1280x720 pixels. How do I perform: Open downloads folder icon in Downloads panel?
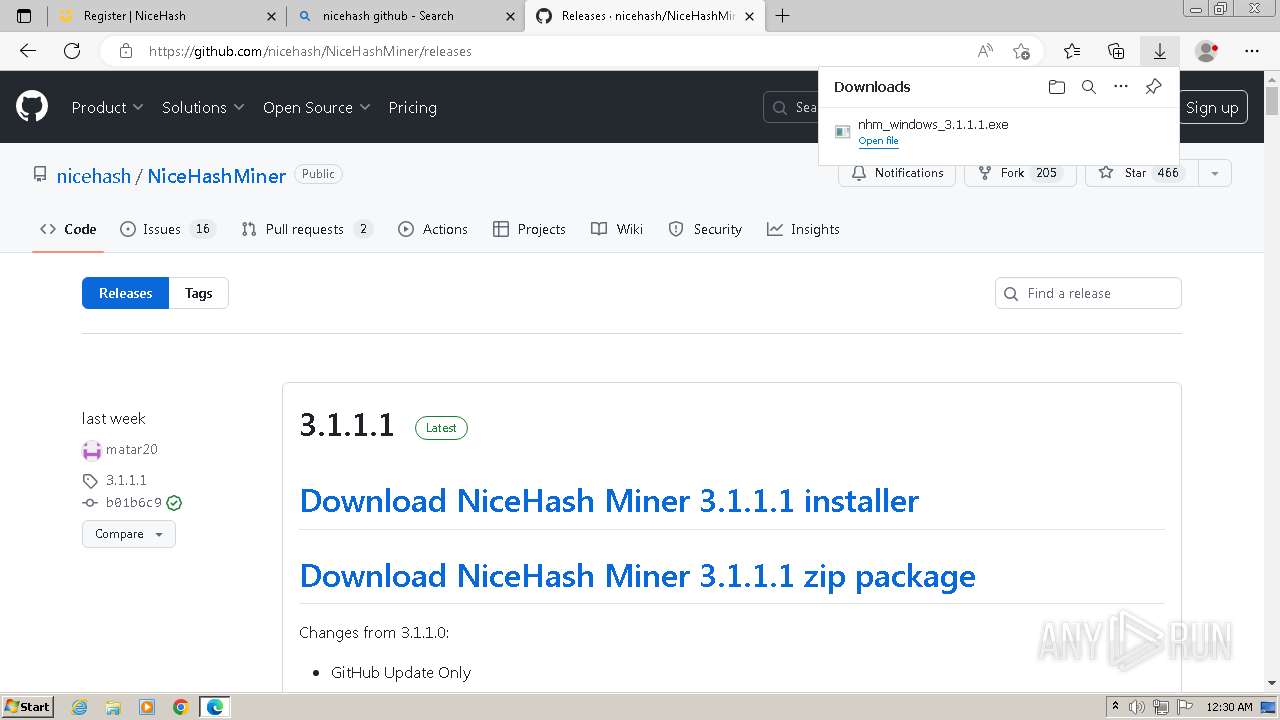(1057, 87)
